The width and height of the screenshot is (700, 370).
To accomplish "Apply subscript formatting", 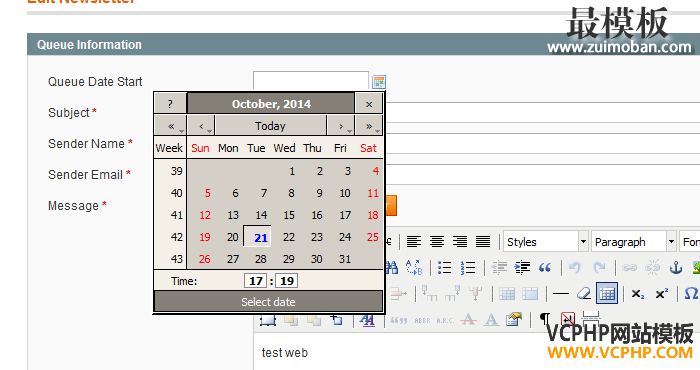I will 638,294.
